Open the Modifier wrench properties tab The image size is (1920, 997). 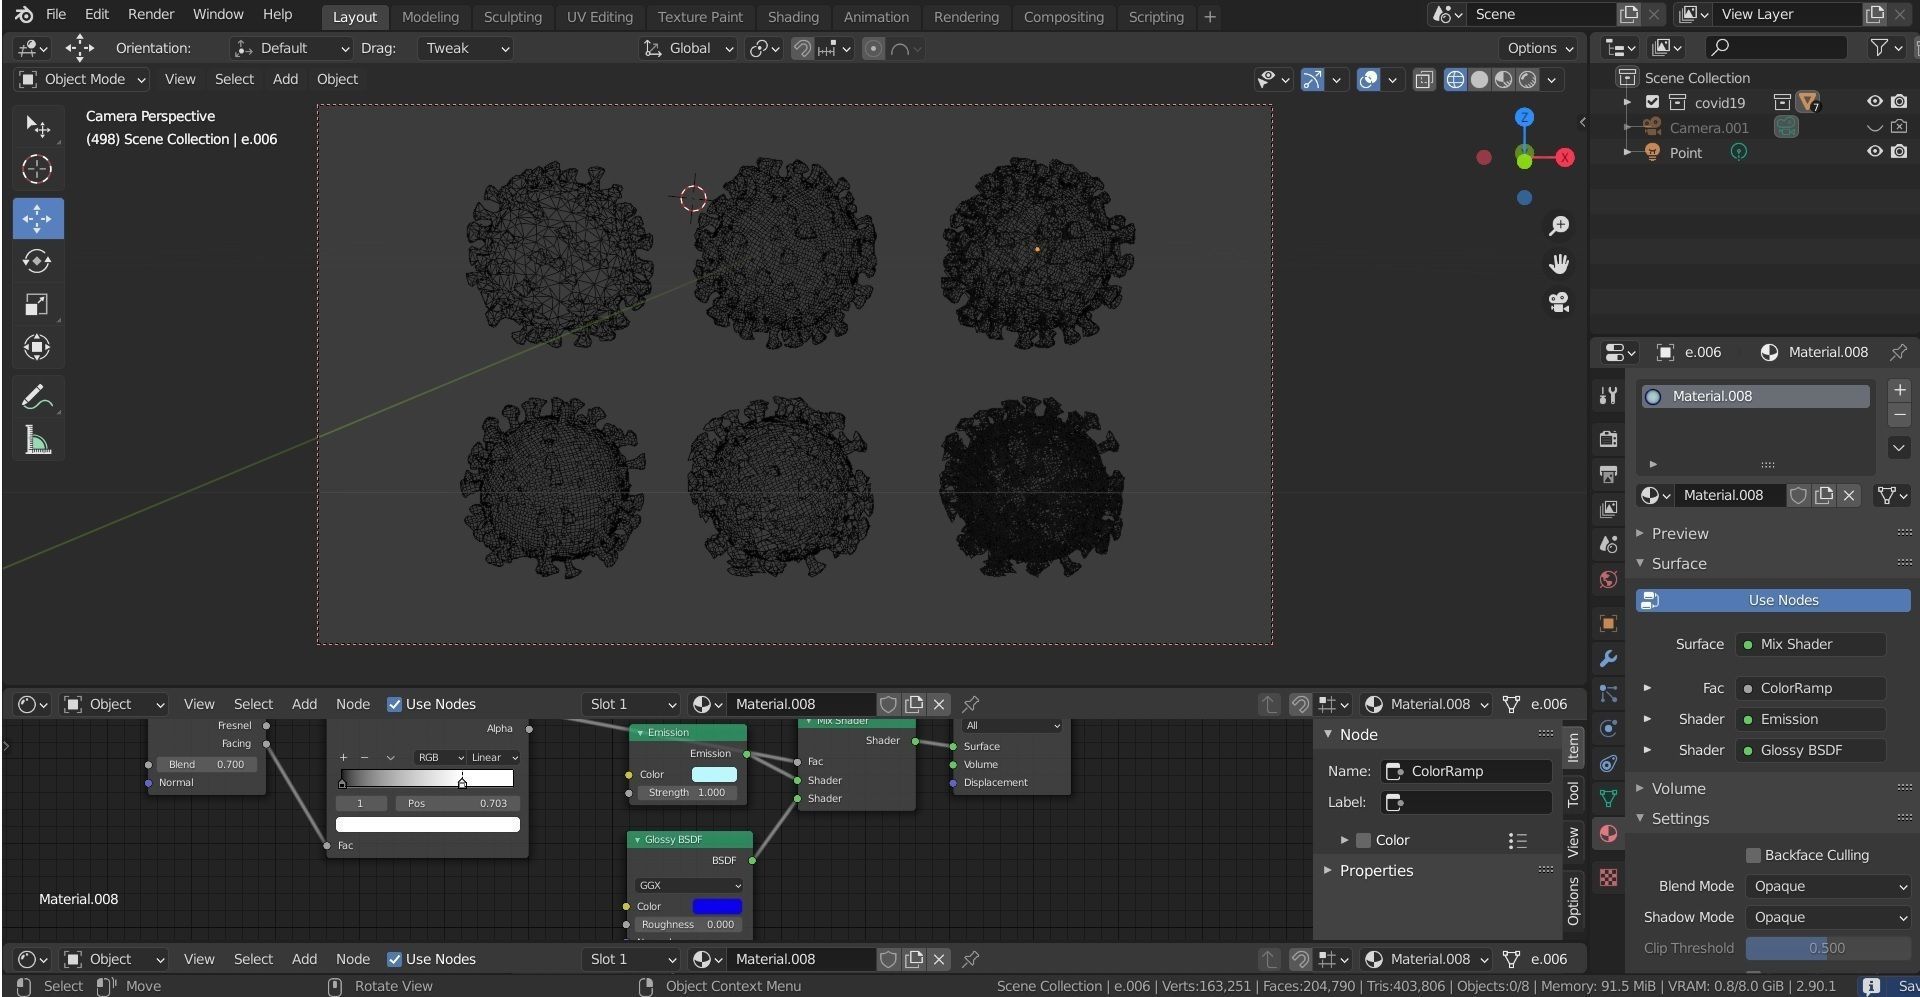(x=1608, y=658)
